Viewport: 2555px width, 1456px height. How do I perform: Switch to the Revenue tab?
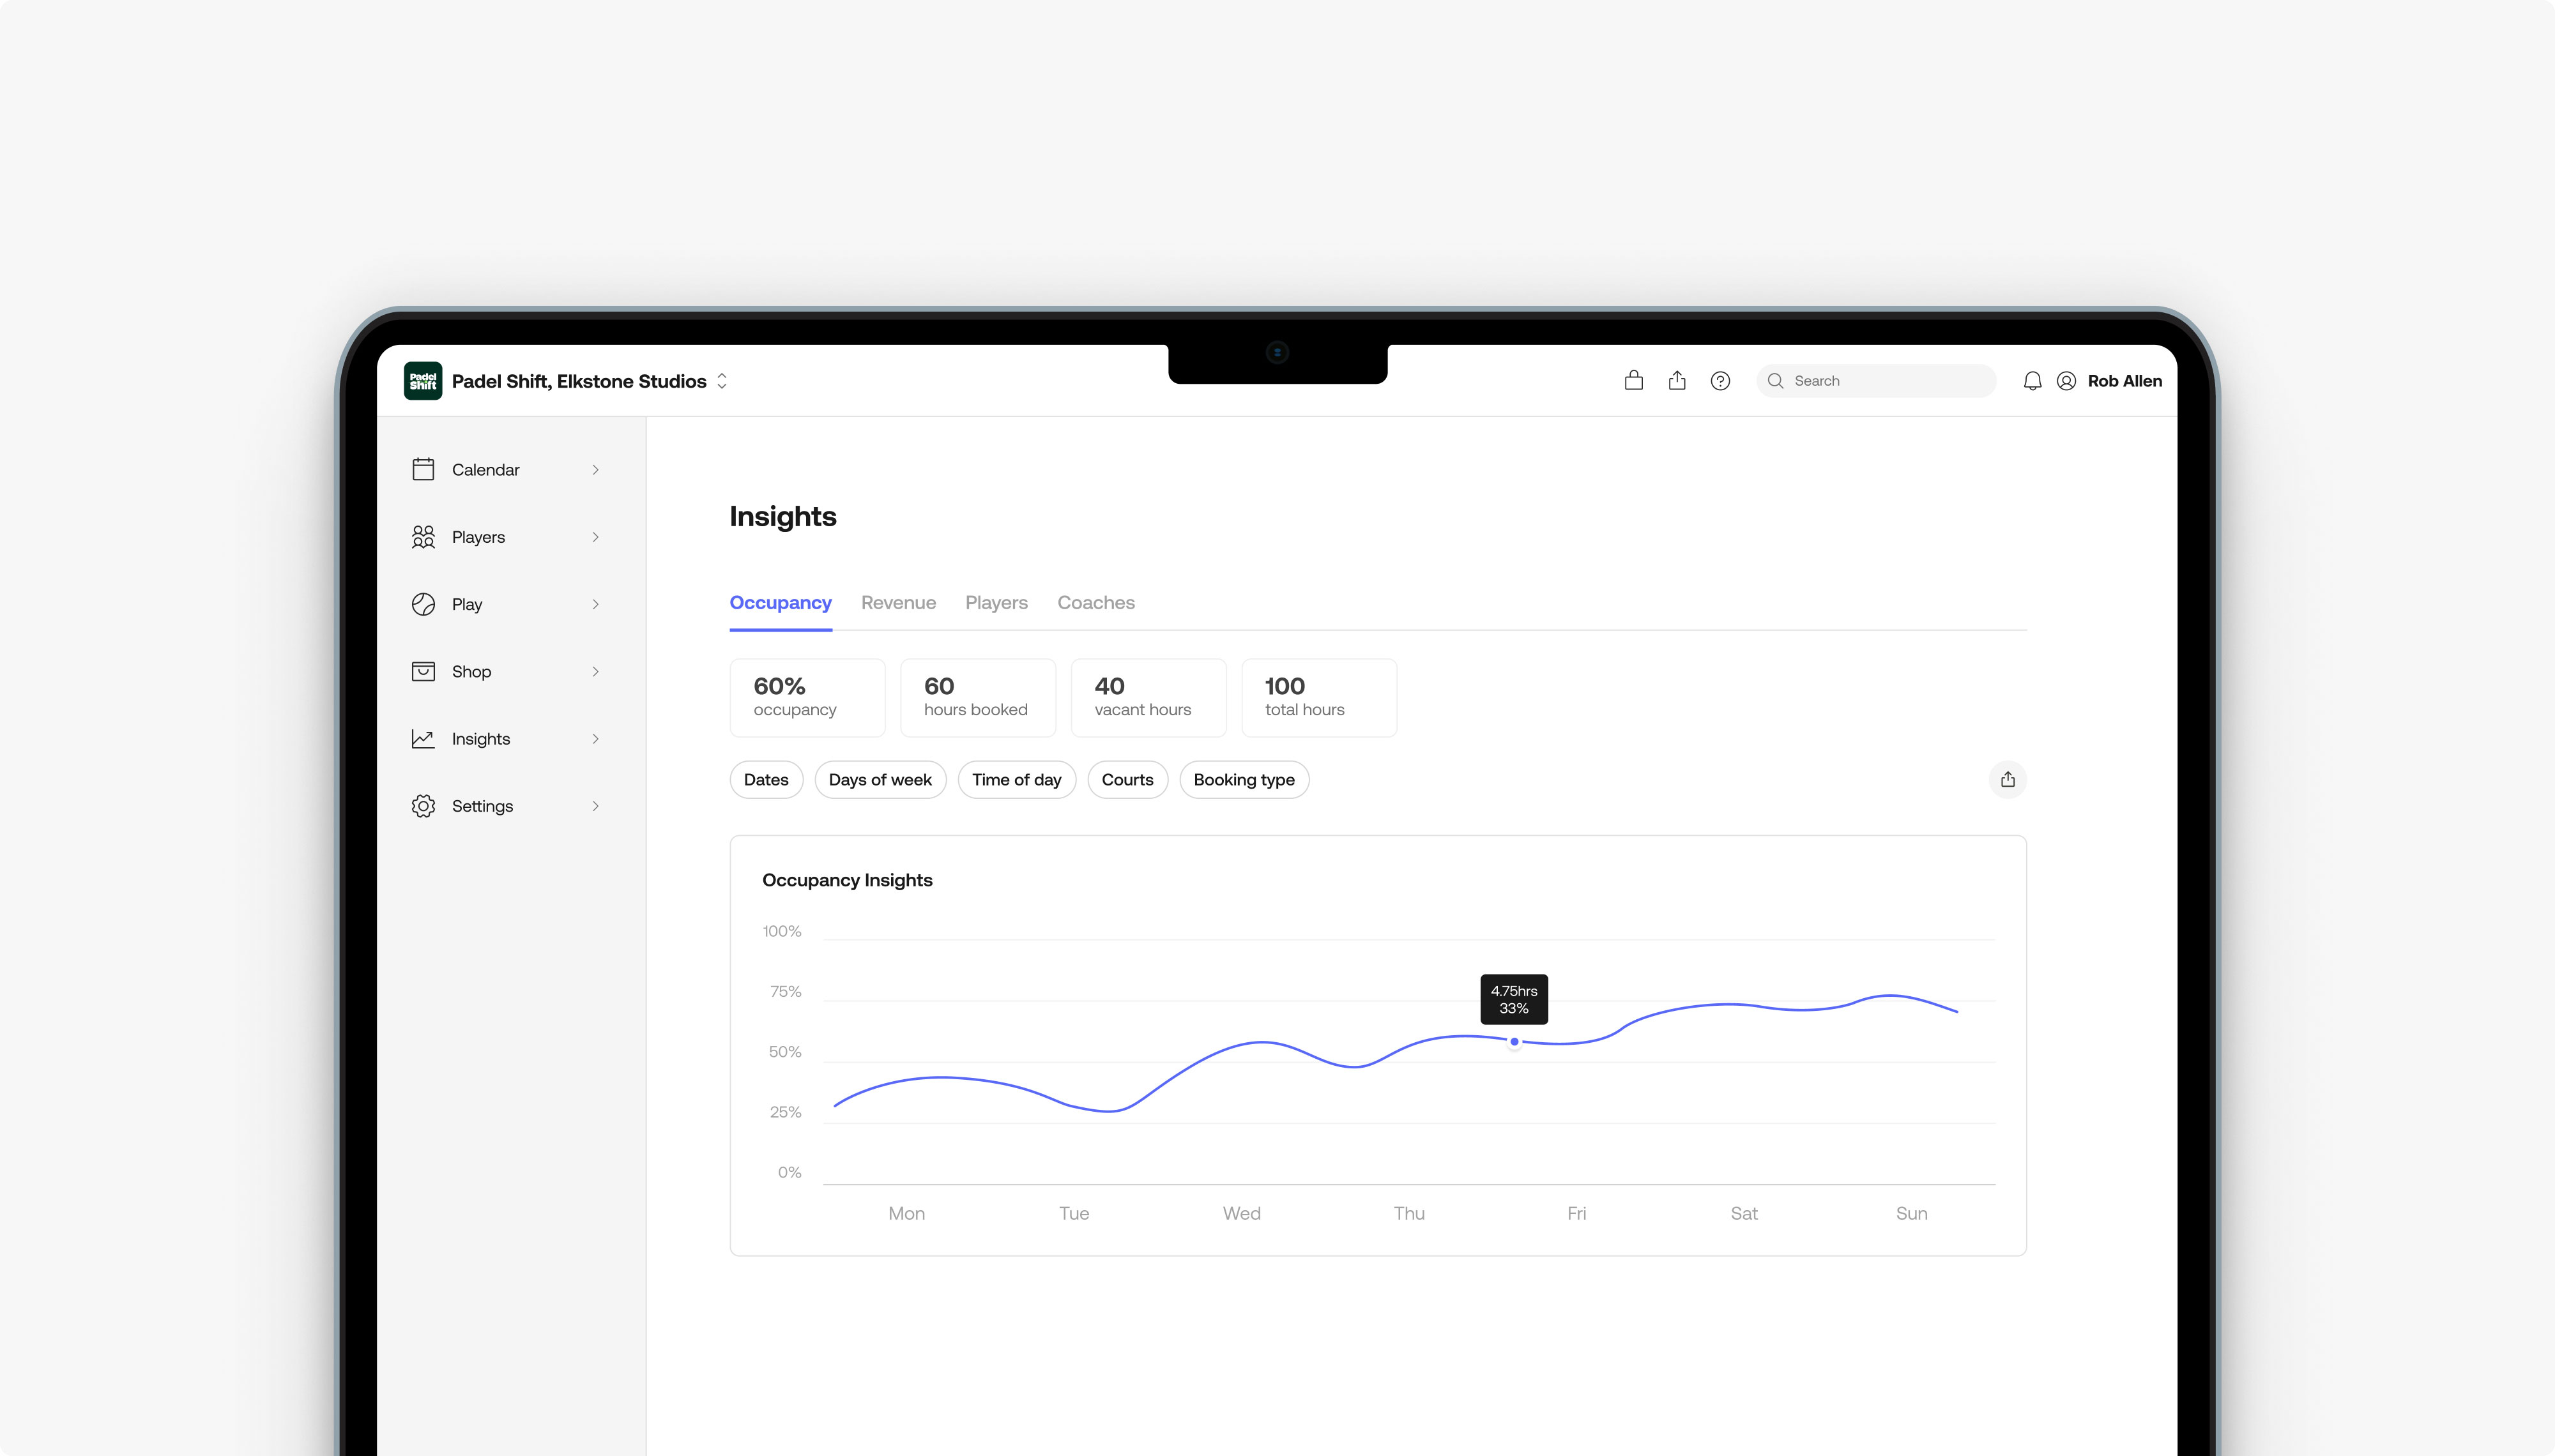(x=898, y=602)
